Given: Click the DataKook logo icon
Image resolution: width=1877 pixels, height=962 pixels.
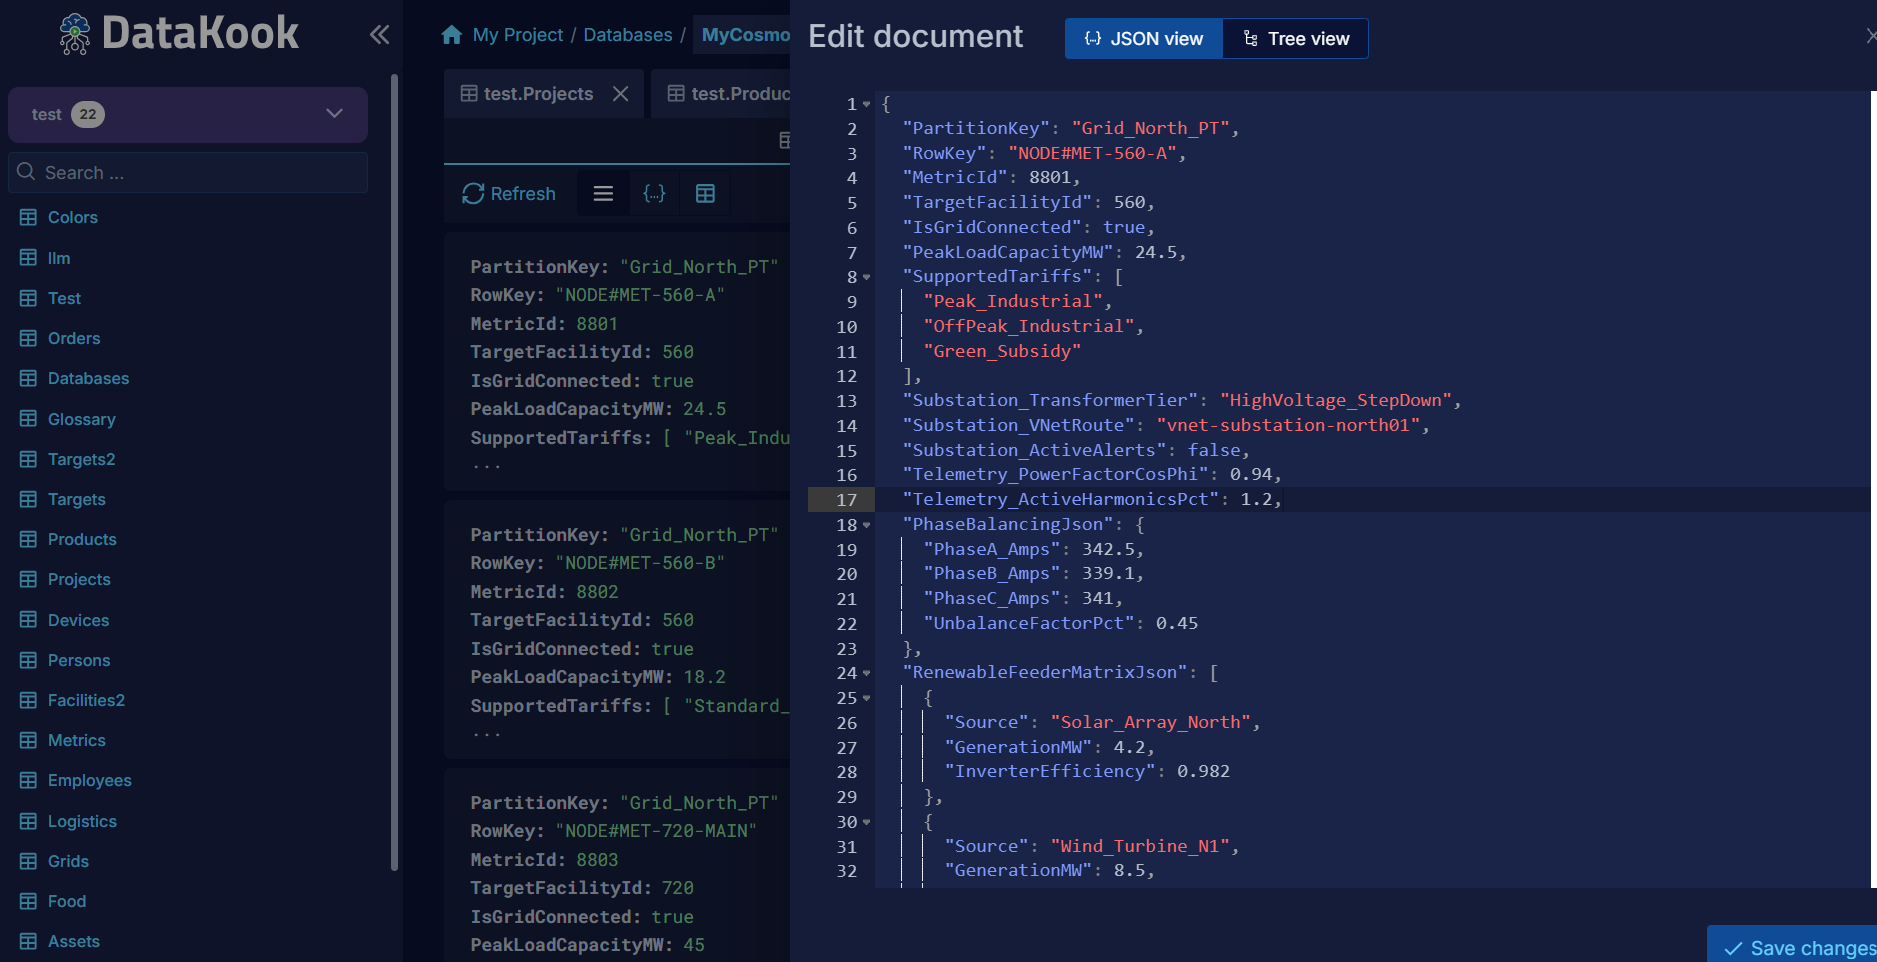Looking at the screenshot, I should [75, 34].
